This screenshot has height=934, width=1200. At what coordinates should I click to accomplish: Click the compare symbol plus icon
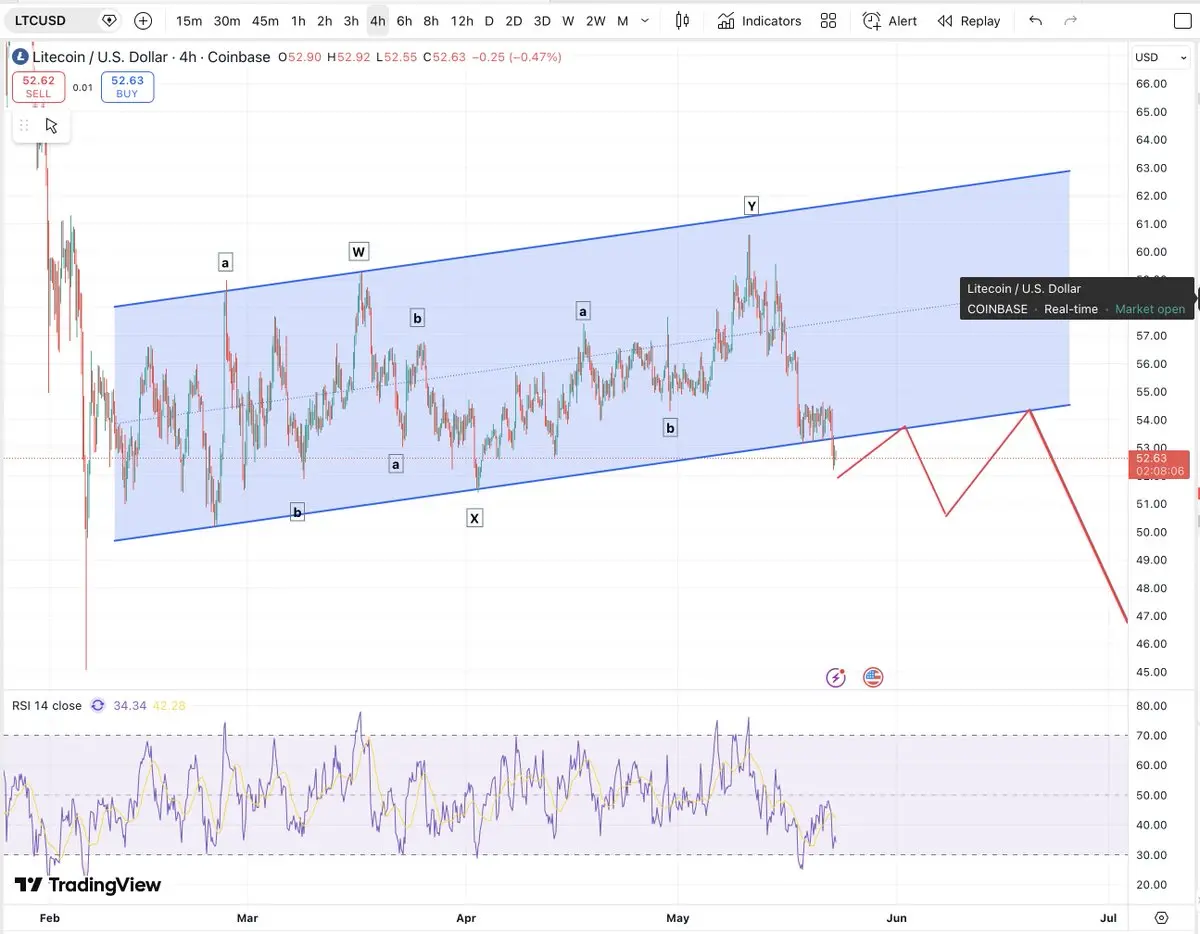[x=143, y=20]
